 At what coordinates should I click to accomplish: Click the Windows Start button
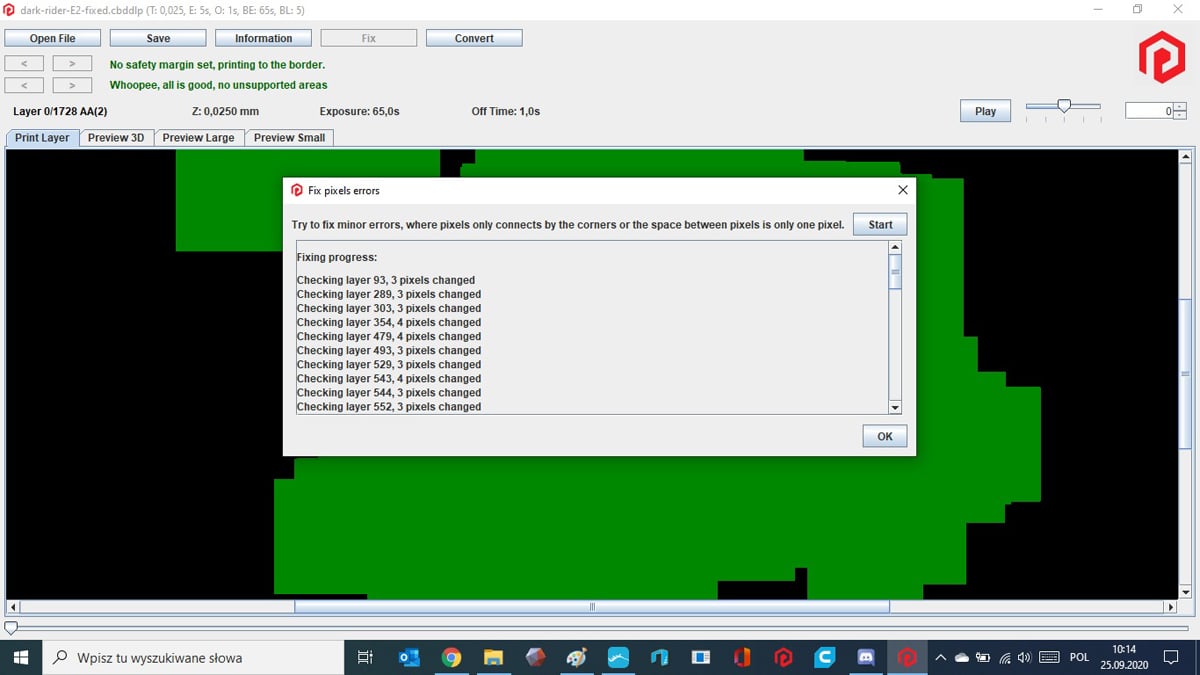click(x=20, y=657)
